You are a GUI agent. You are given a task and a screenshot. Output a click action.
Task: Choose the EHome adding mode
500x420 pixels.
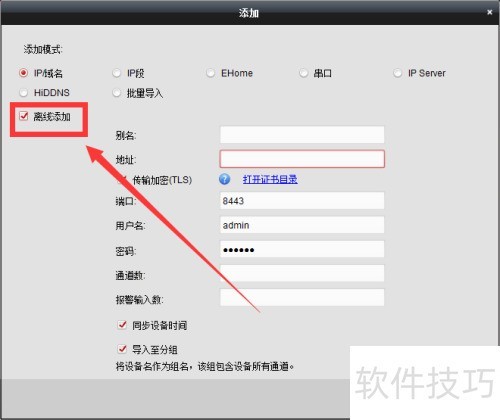pos(210,73)
